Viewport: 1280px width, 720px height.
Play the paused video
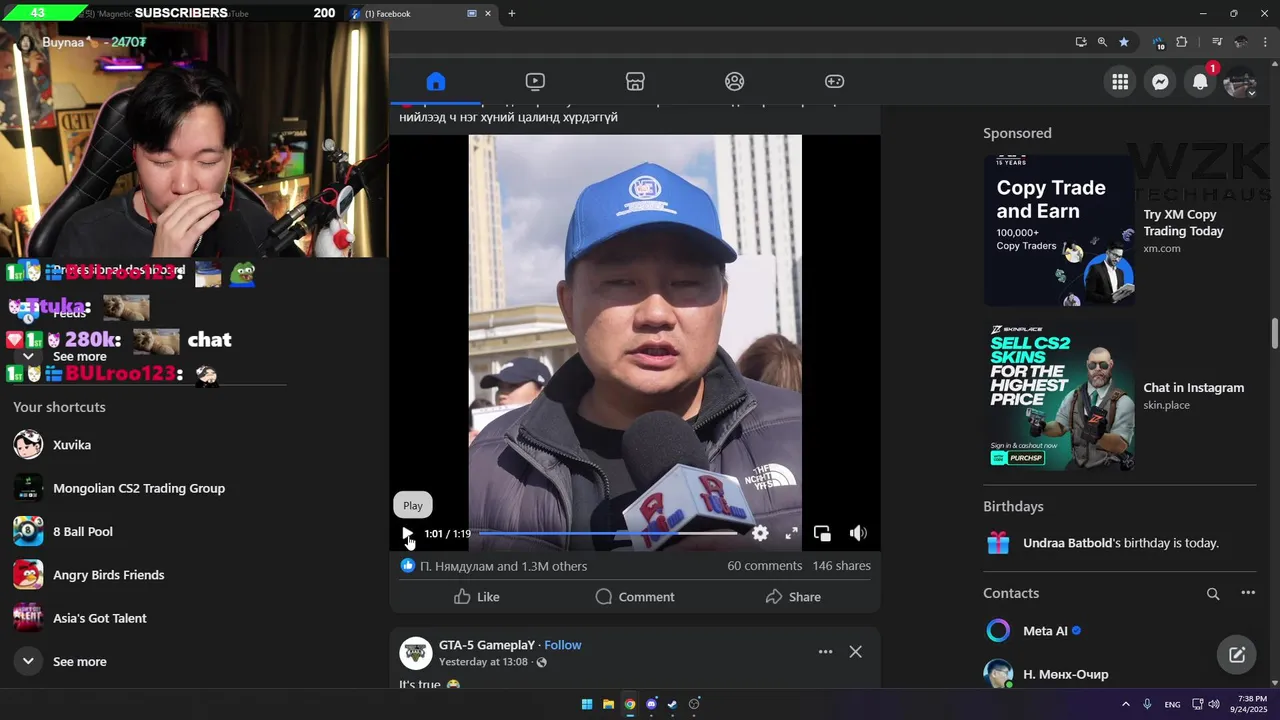coord(407,534)
